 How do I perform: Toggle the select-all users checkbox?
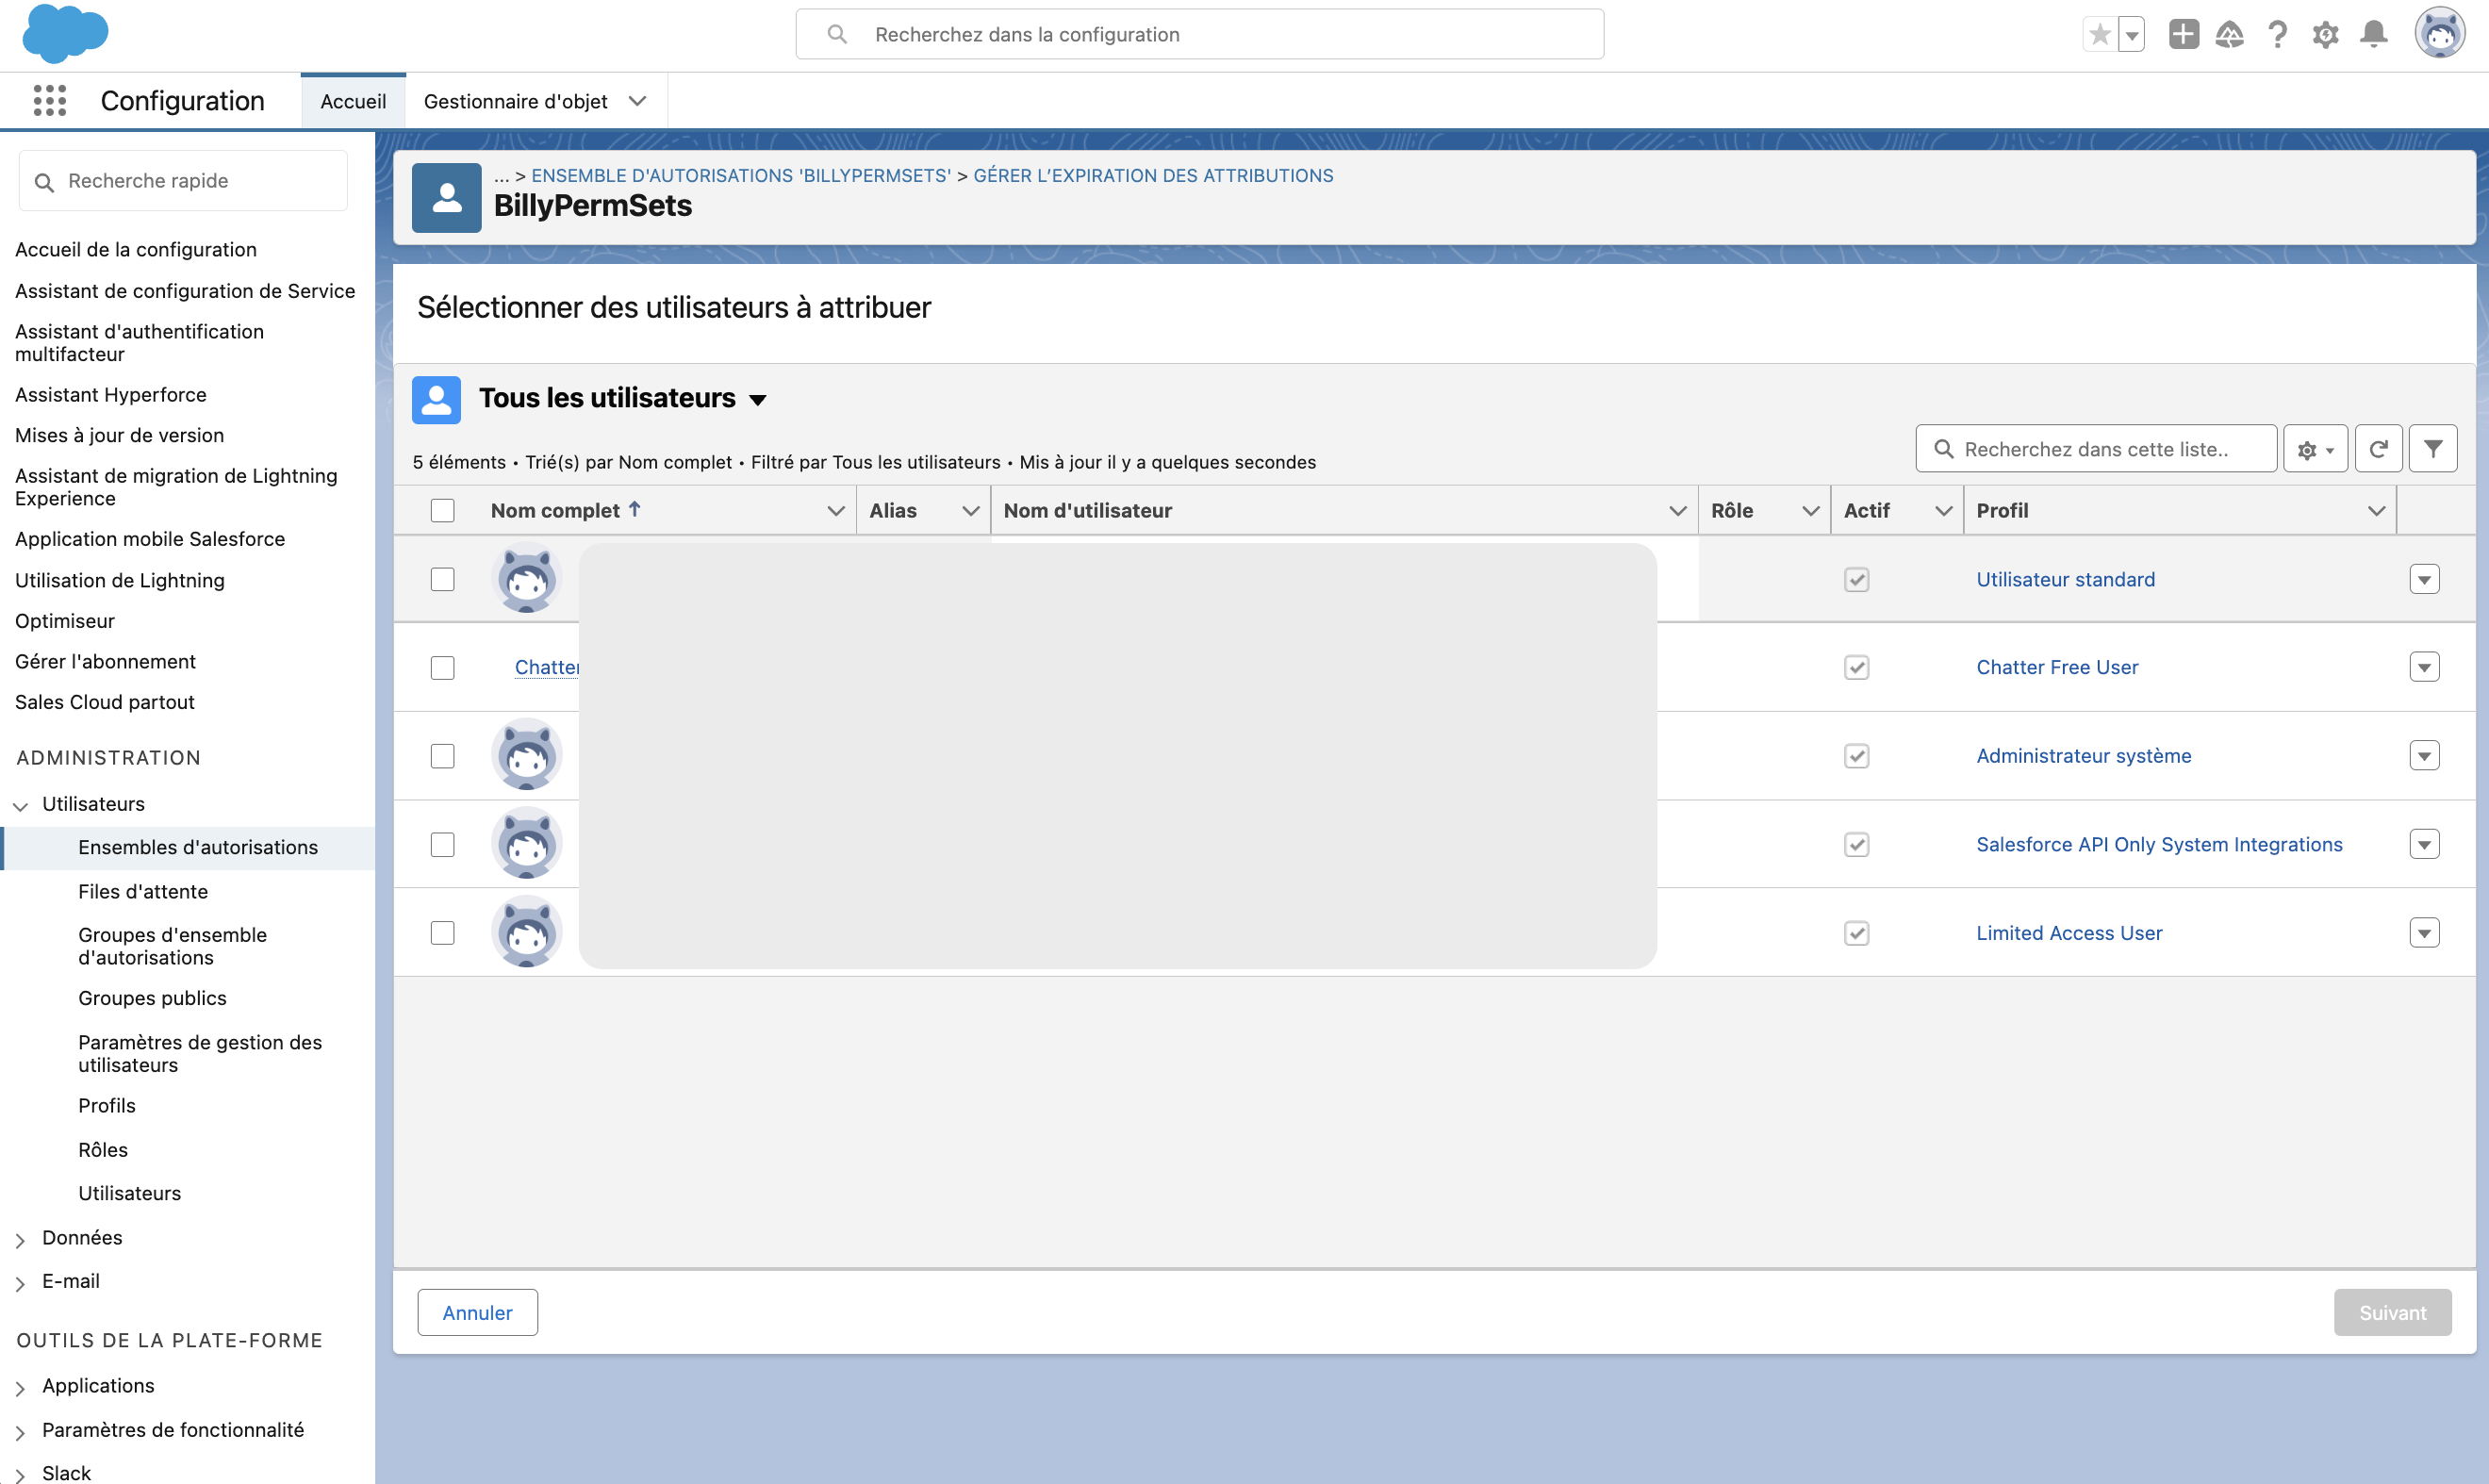coord(442,510)
